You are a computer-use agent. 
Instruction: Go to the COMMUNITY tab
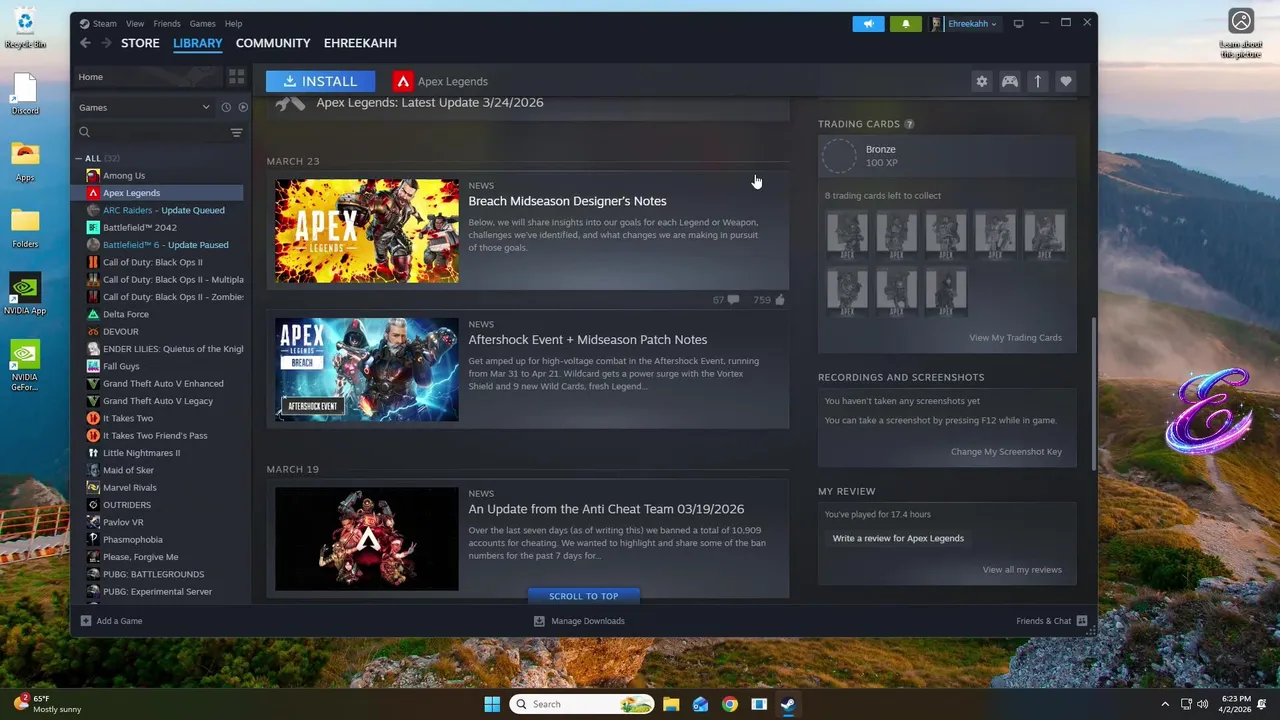click(x=273, y=43)
